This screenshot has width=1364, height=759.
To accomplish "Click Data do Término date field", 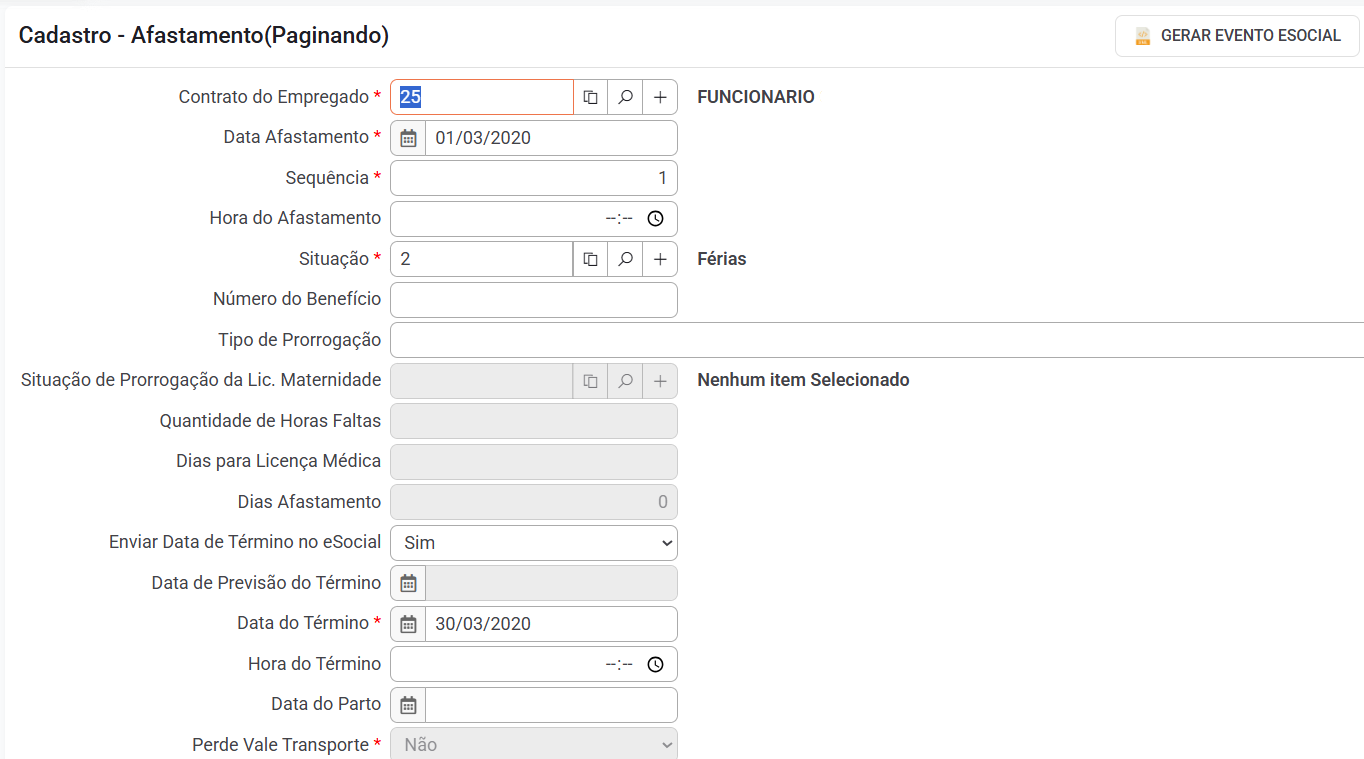I will tap(551, 624).
